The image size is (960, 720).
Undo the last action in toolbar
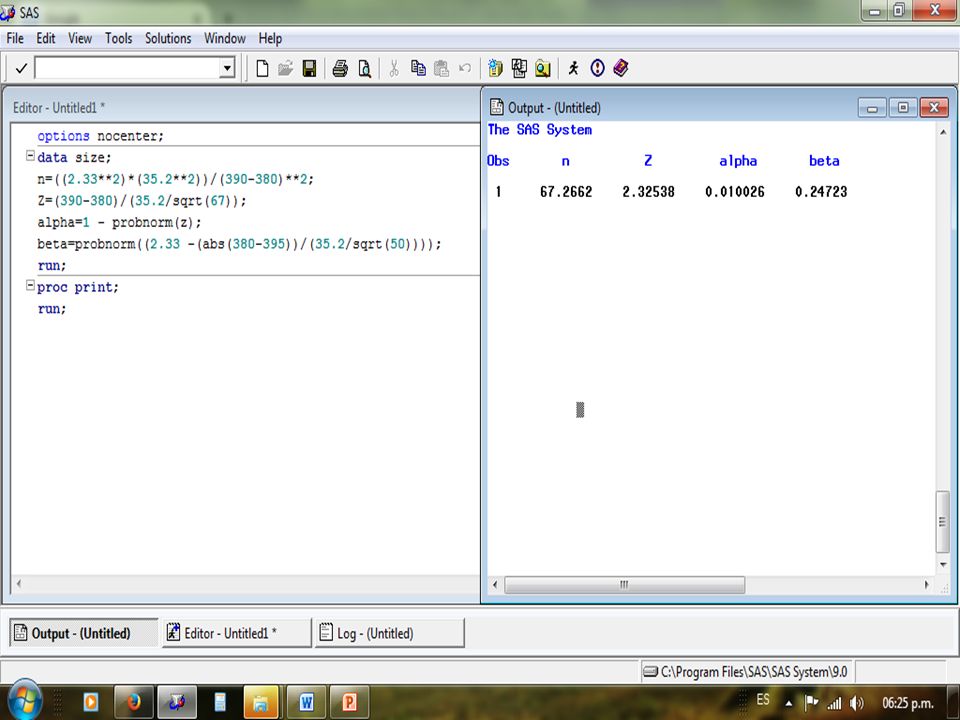click(x=465, y=68)
